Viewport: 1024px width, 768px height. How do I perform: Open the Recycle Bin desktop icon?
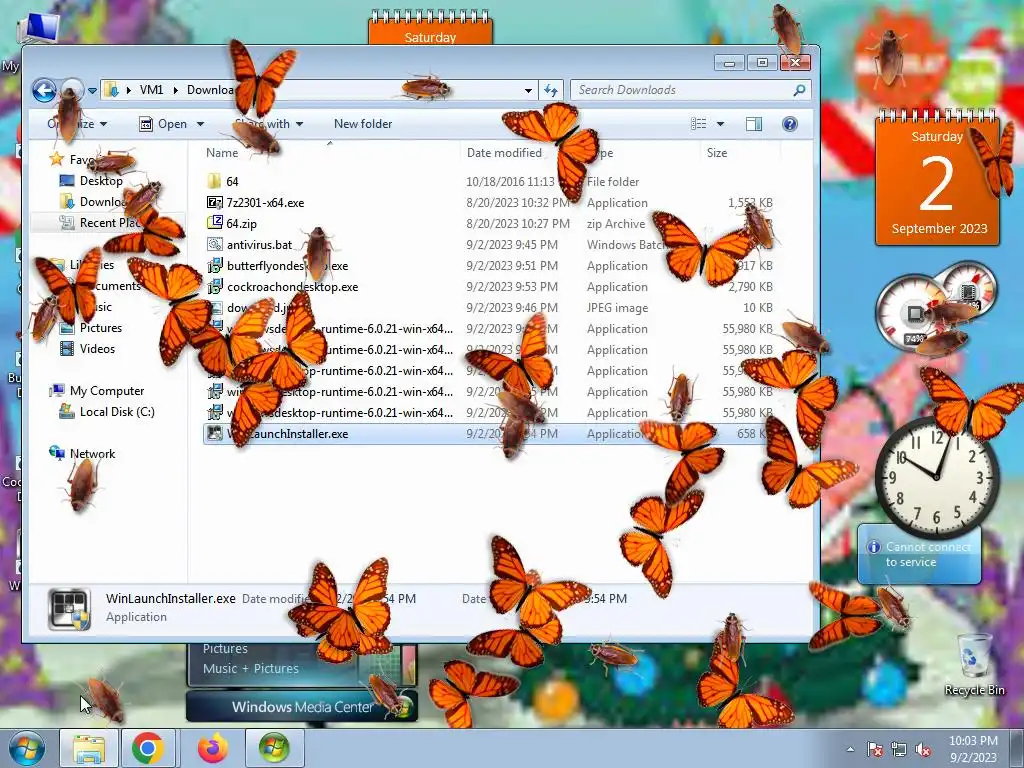[x=974, y=663]
